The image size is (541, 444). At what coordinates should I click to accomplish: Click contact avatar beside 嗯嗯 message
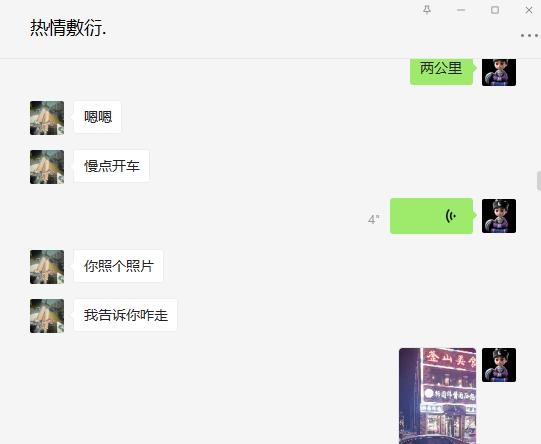47,118
